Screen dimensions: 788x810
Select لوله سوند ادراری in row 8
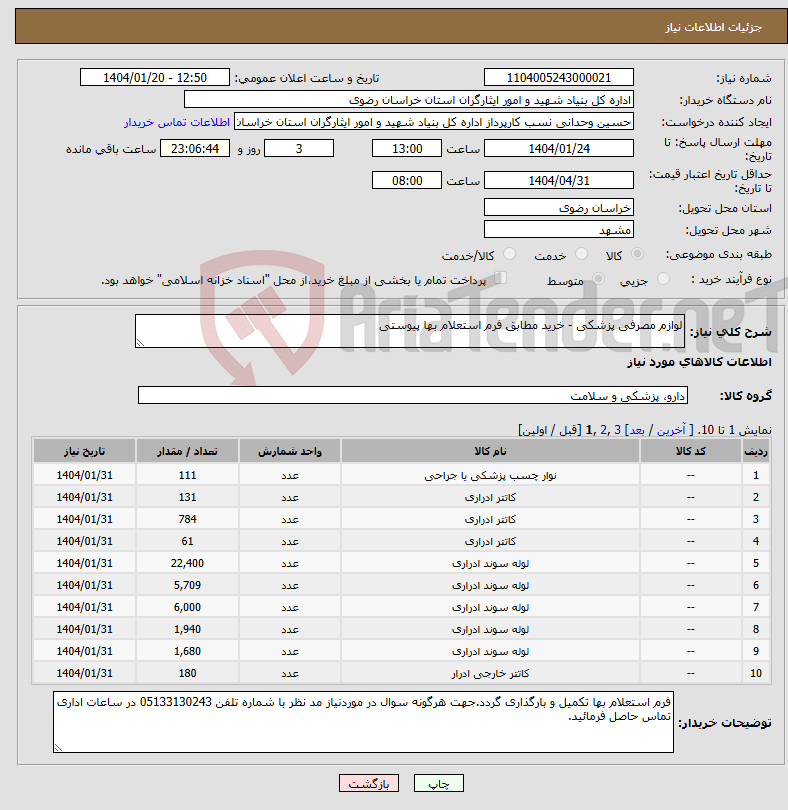coord(490,630)
